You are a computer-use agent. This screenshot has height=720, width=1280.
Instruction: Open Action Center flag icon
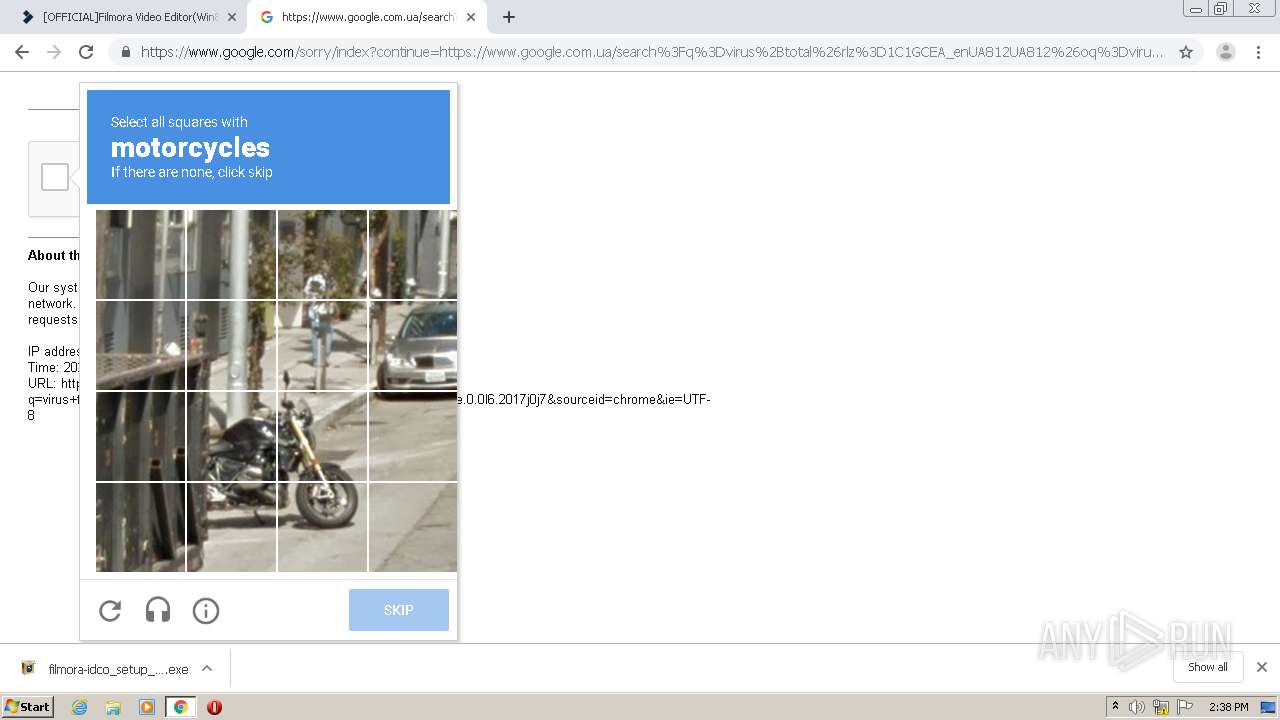pyautogui.click(x=1185, y=707)
